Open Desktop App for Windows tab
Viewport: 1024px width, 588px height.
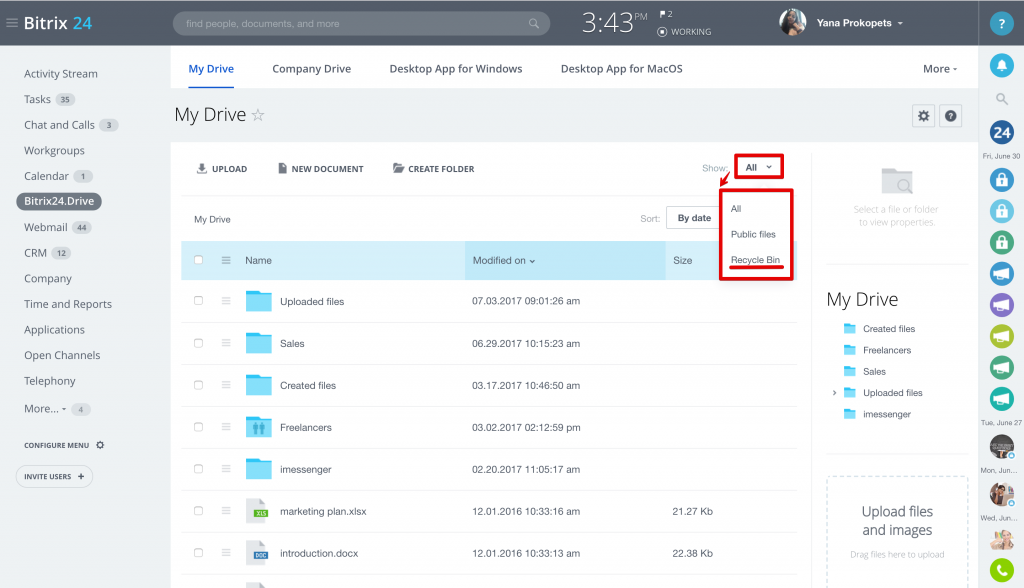[x=456, y=69]
